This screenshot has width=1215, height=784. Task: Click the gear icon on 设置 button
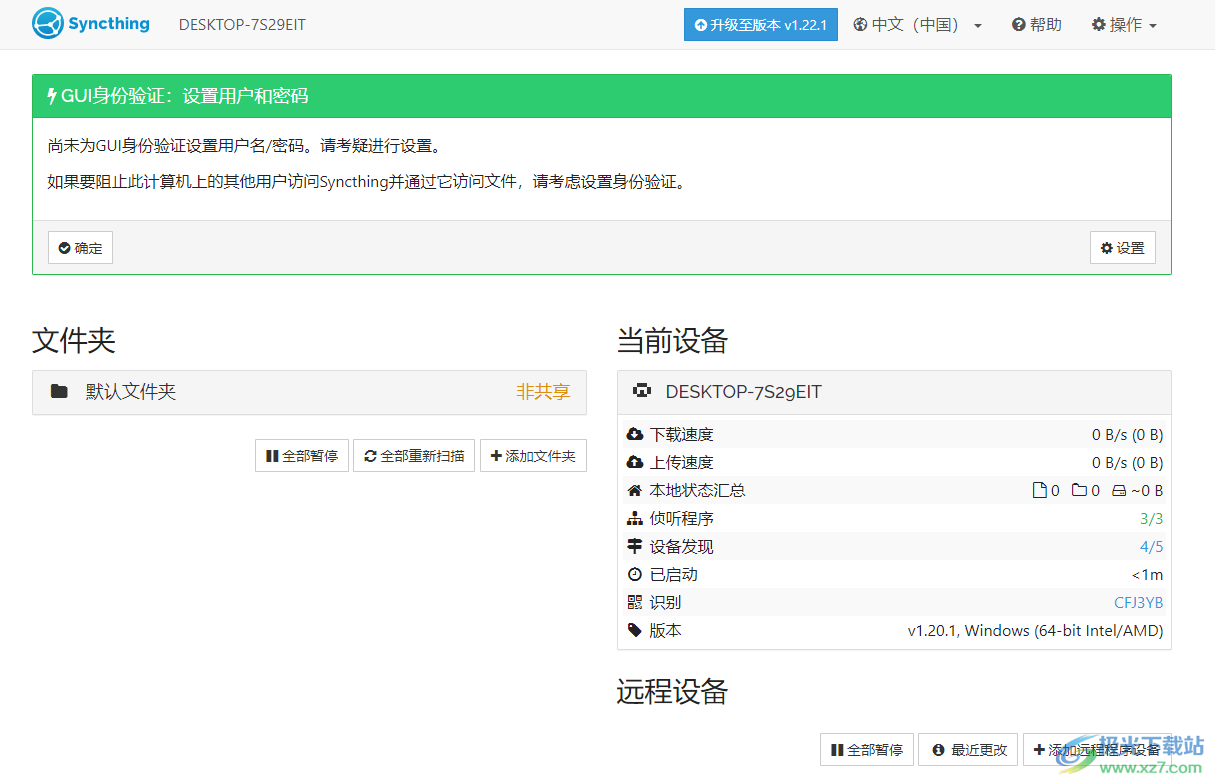[x=1107, y=248]
